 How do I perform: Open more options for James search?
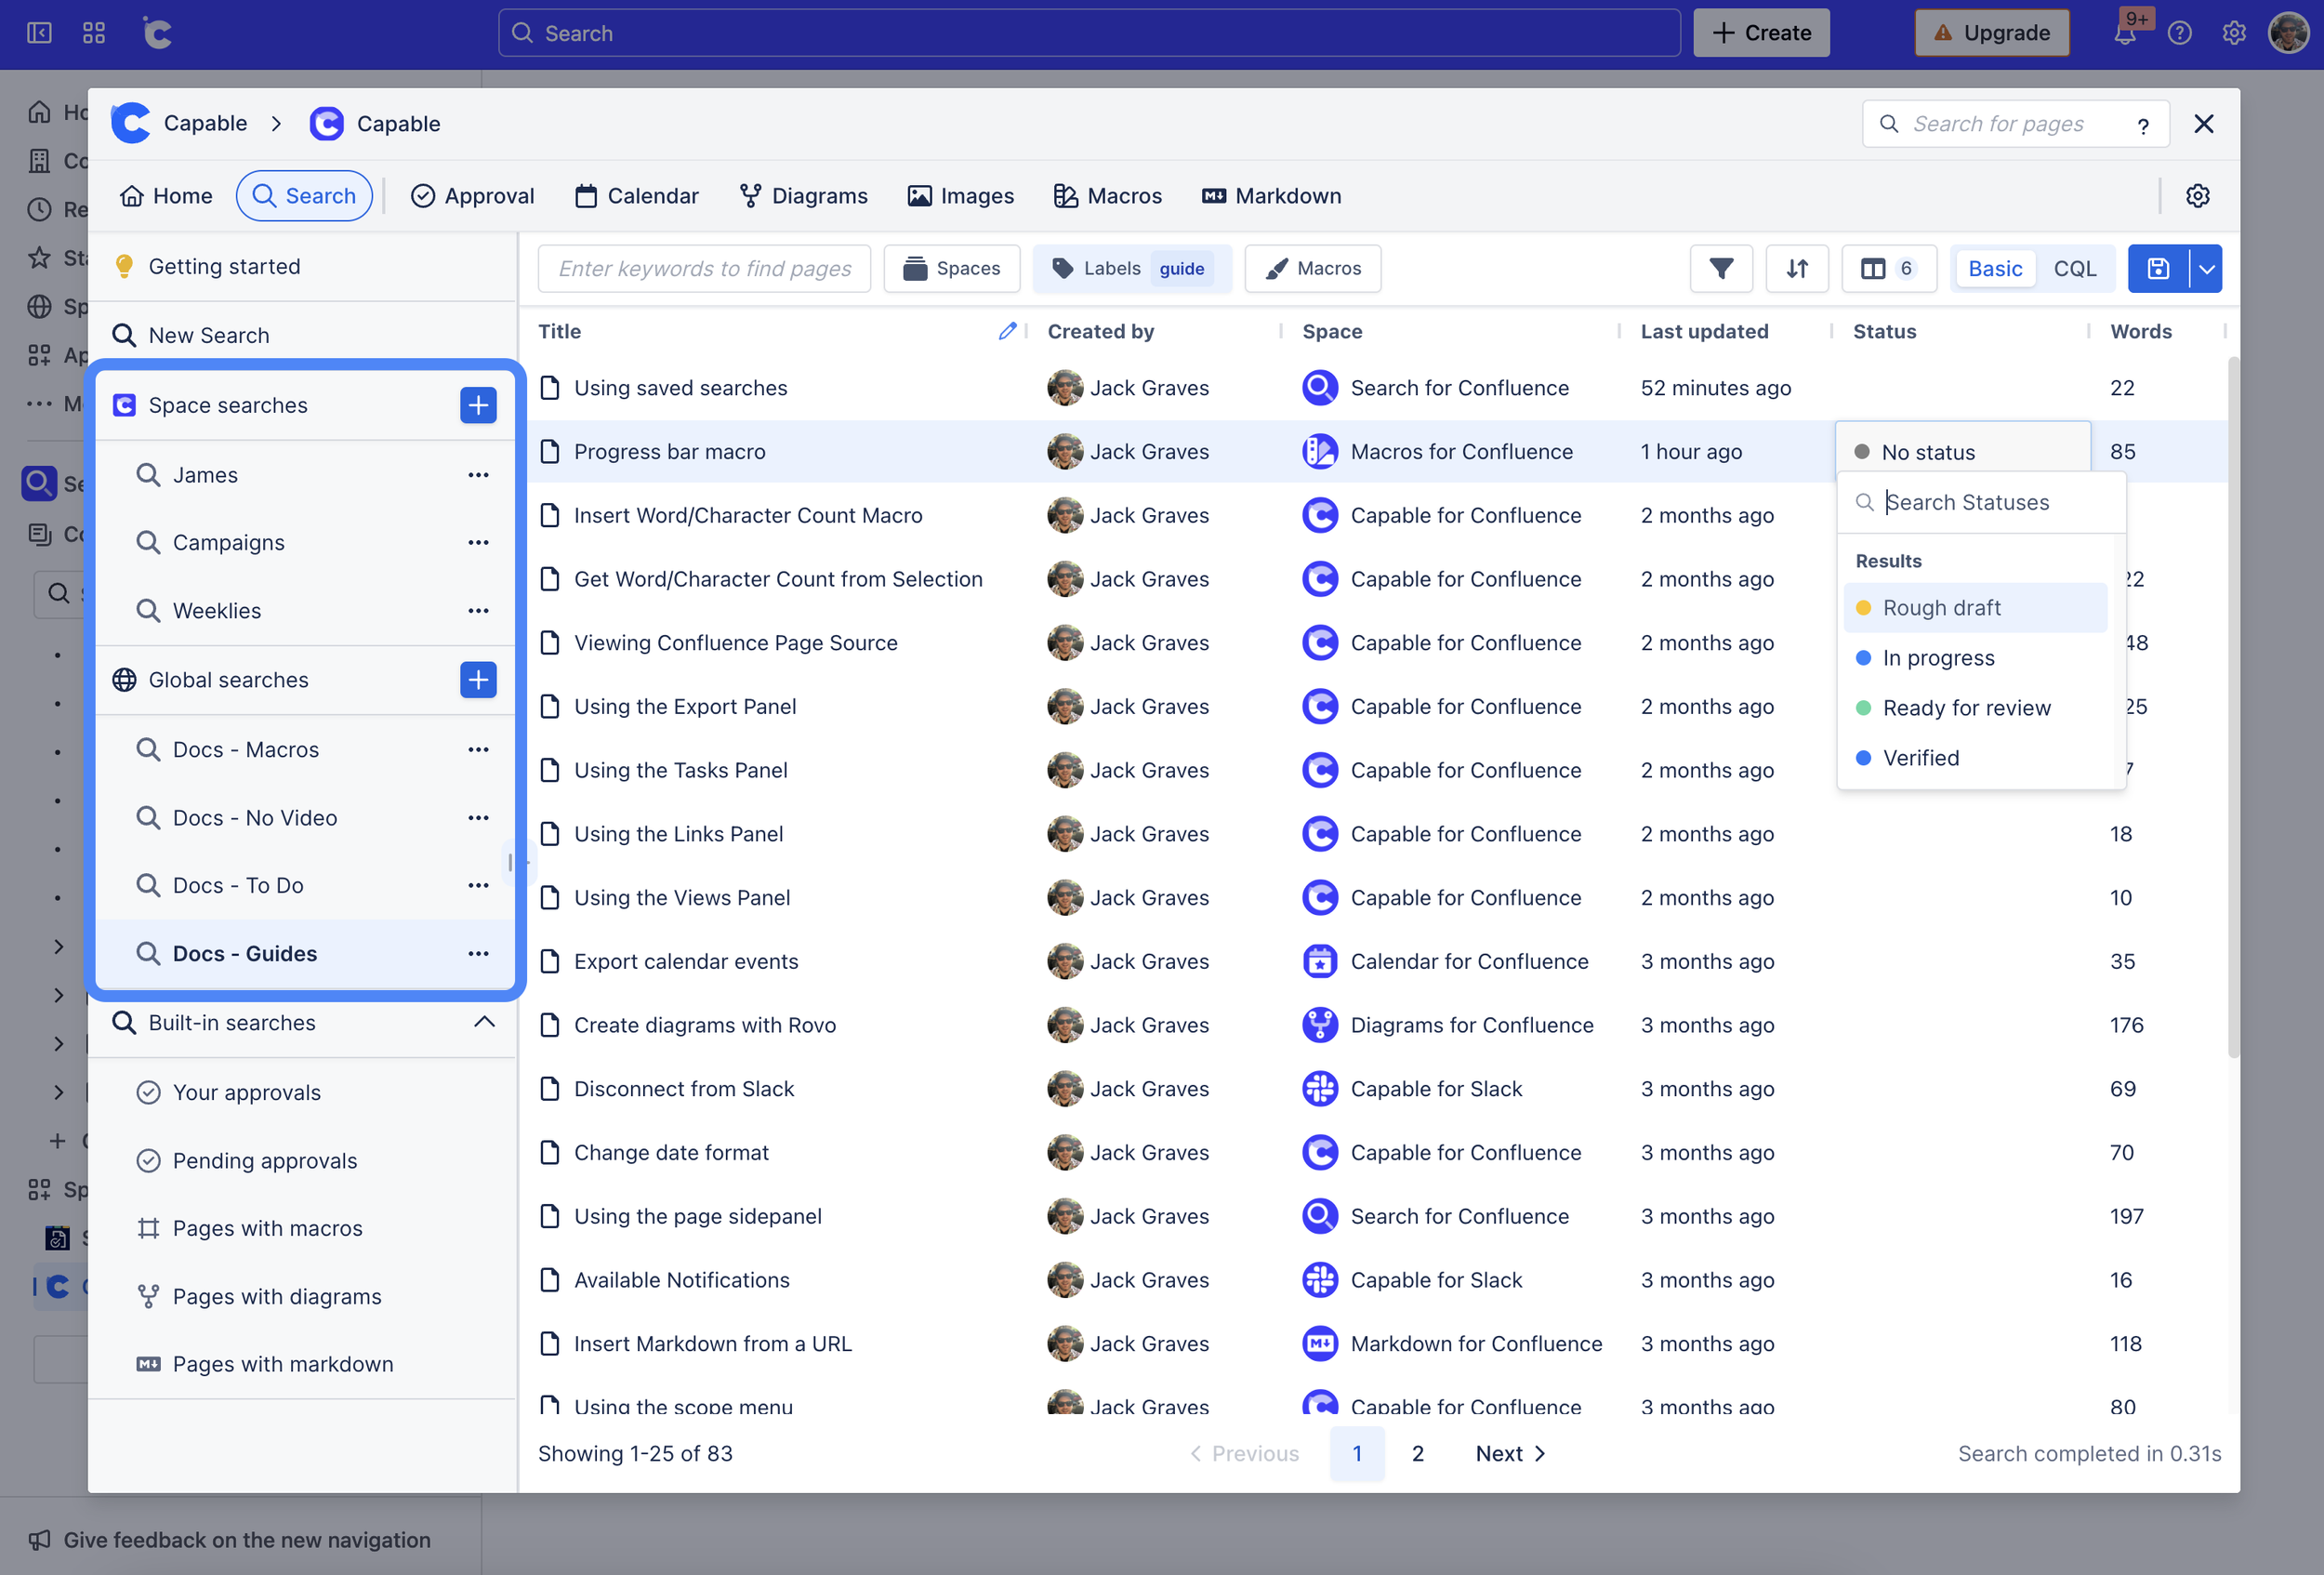coord(478,475)
